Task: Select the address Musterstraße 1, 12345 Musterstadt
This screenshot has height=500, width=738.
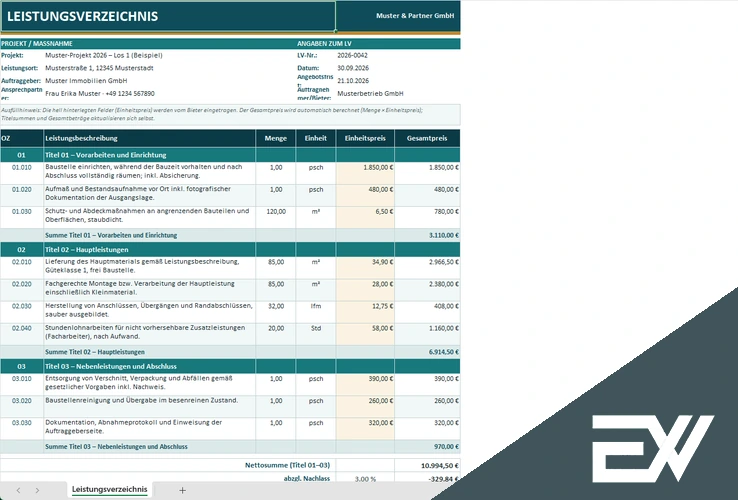Action: (99, 68)
